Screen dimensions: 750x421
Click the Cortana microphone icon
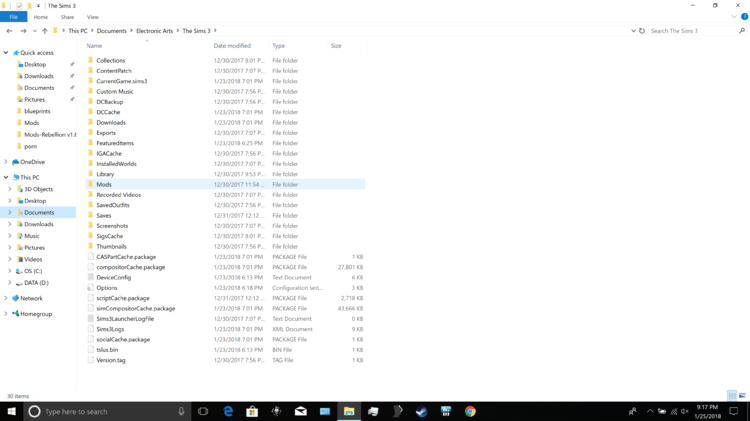(181, 411)
